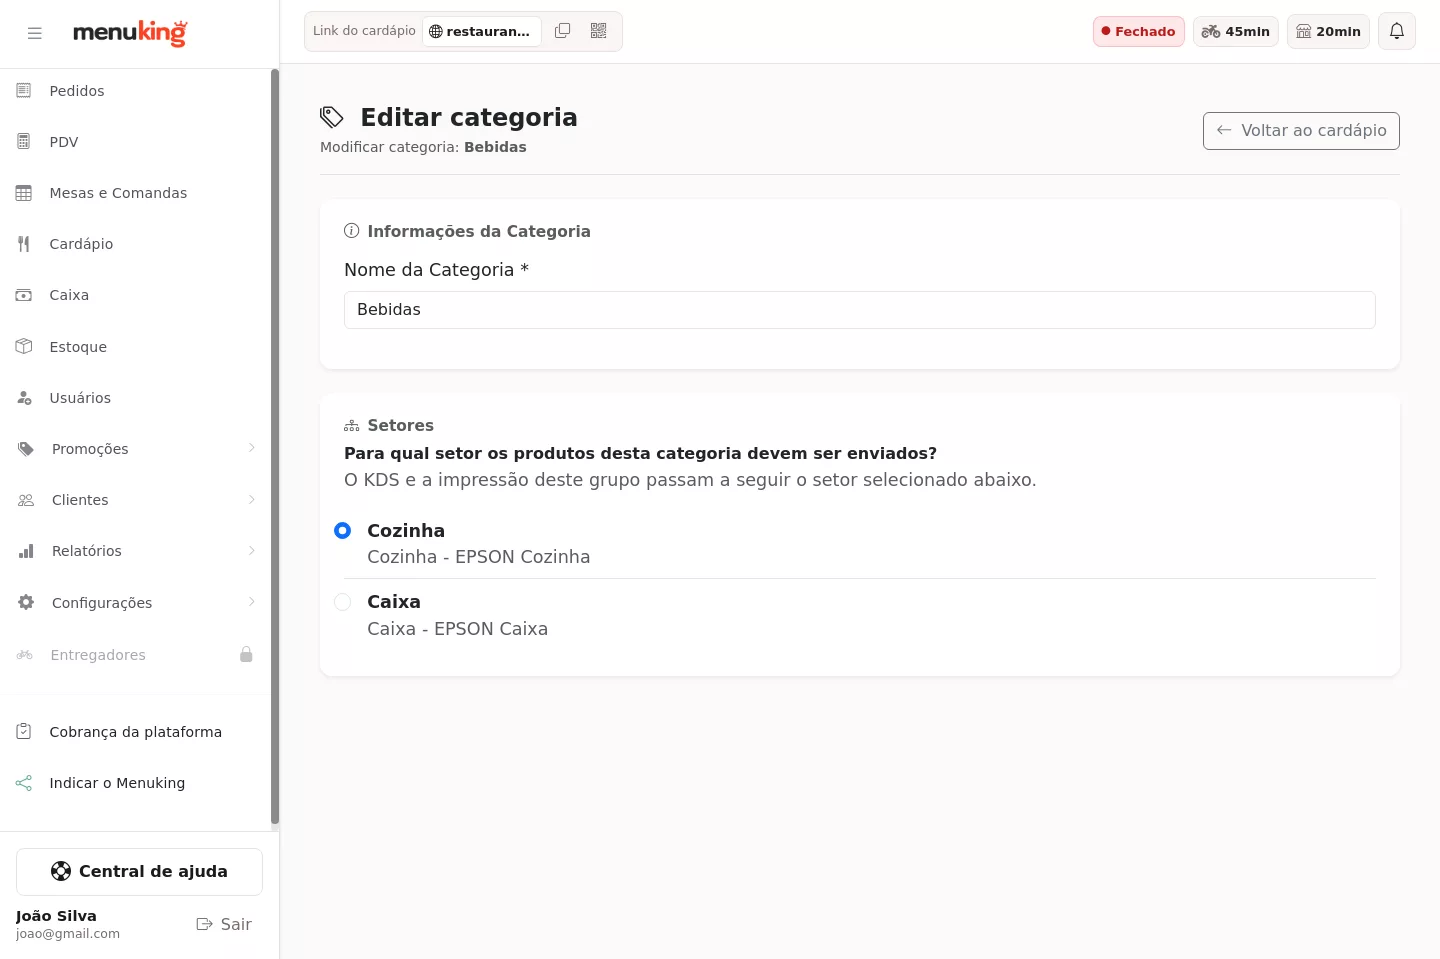Click the João Silva user name
The height and width of the screenshot is (959, 1440).
tap(56, 916)
